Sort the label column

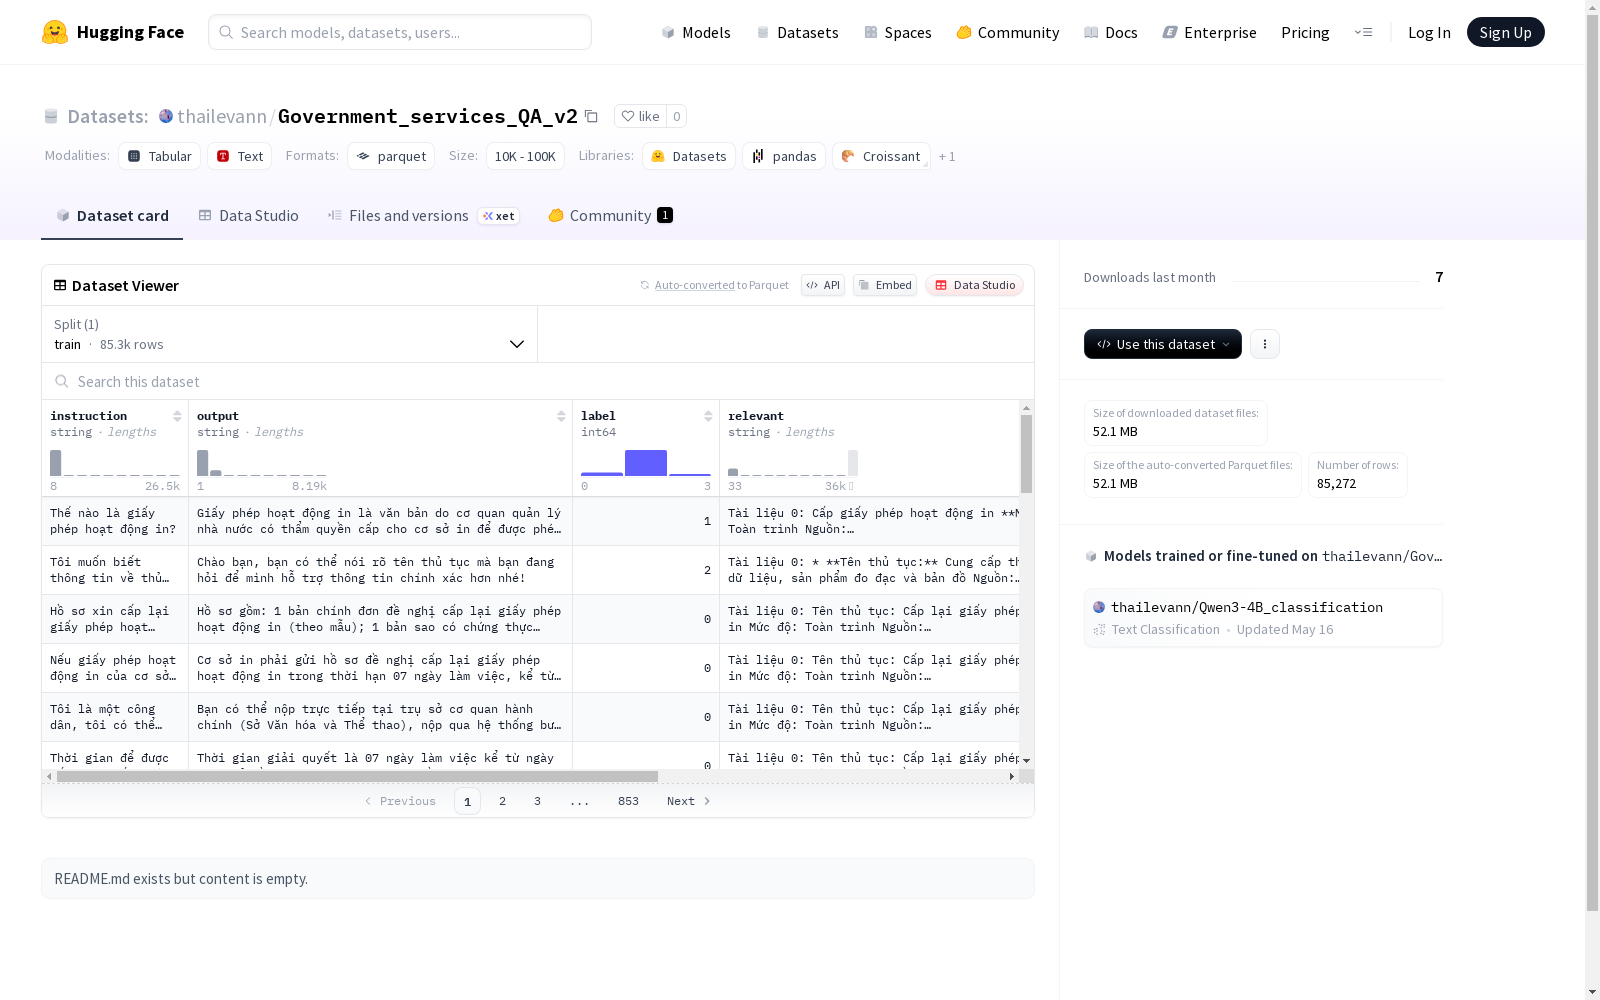708,416
